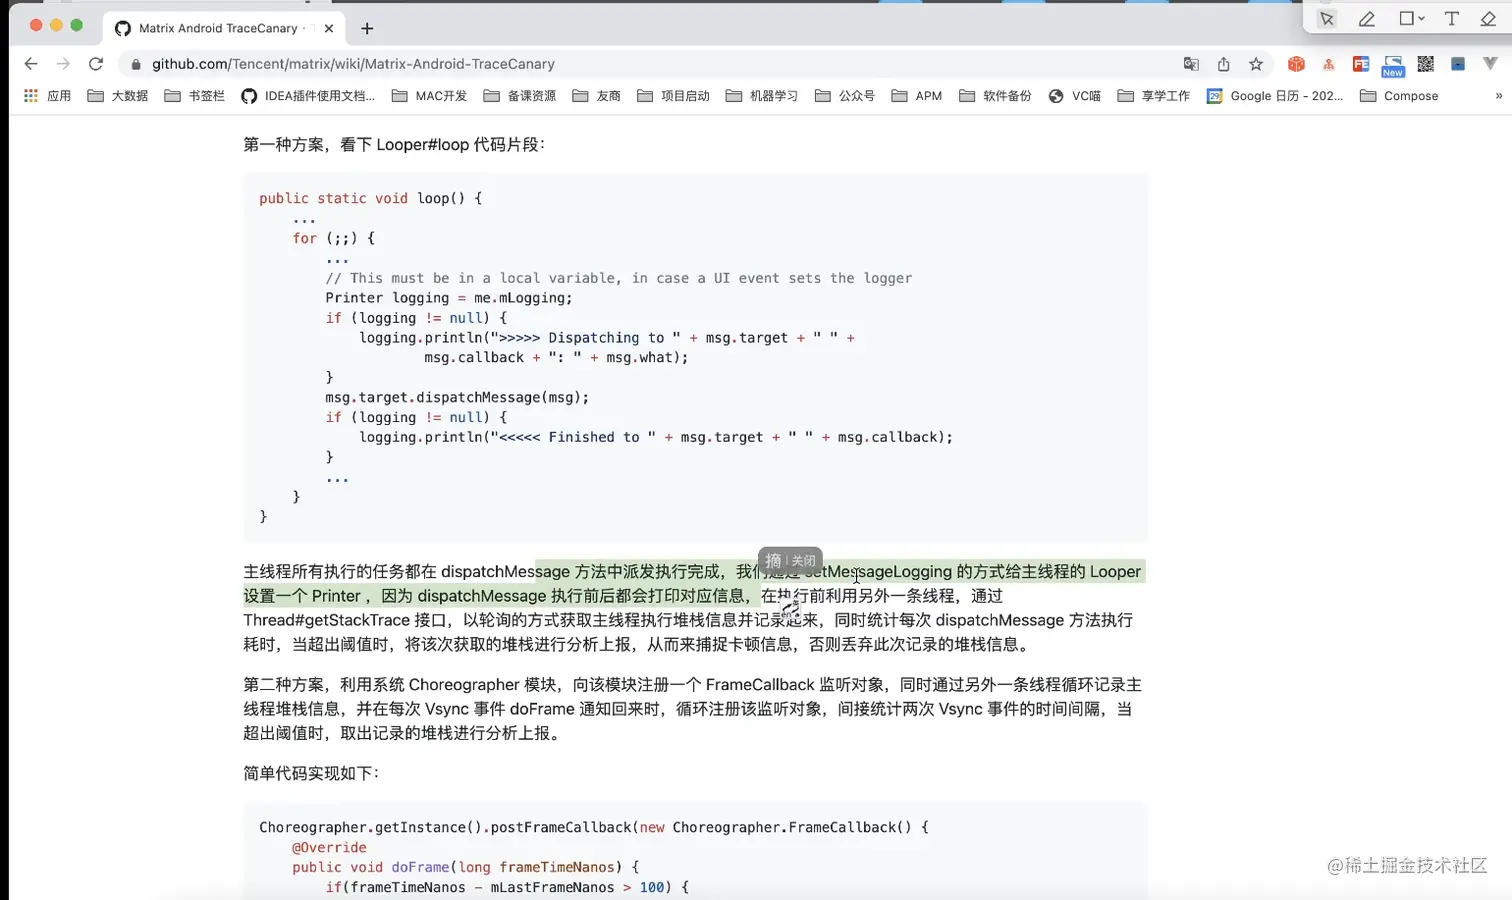Click the code line 'msg.target.dispatchMessage(msg);'
Screen dimensions: 1512x900
point(457,397)
